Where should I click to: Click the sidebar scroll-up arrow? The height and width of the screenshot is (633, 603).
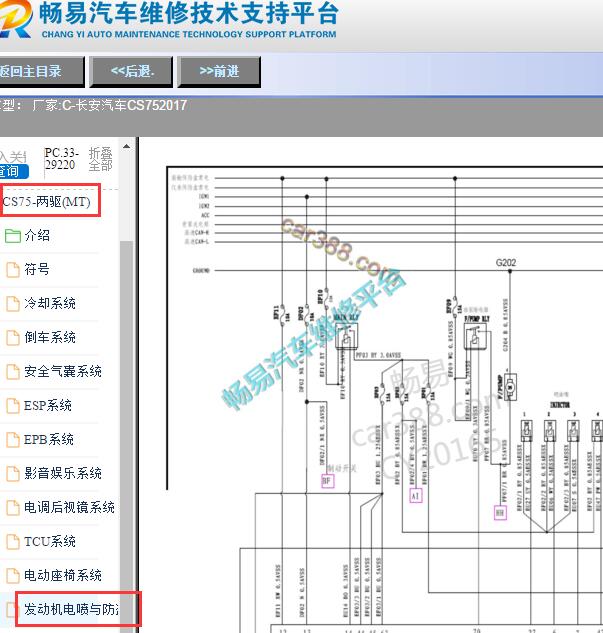126,147
